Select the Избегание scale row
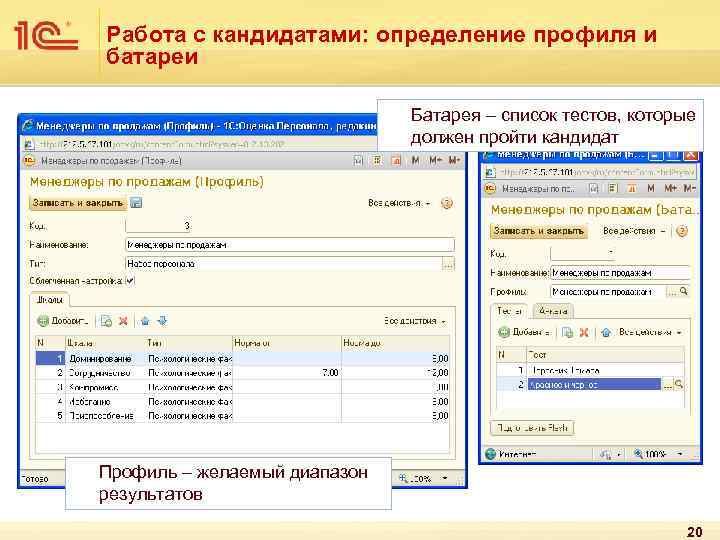This screenshot has width=720, height=540. point(242,401)
